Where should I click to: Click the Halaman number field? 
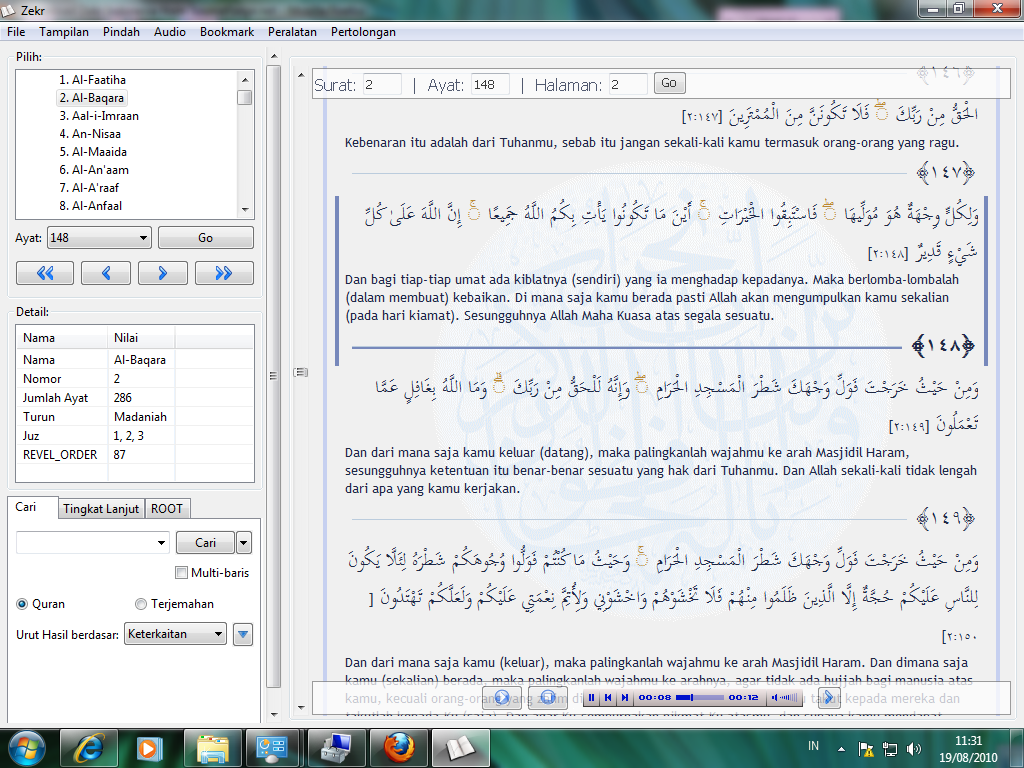(628, 84)
